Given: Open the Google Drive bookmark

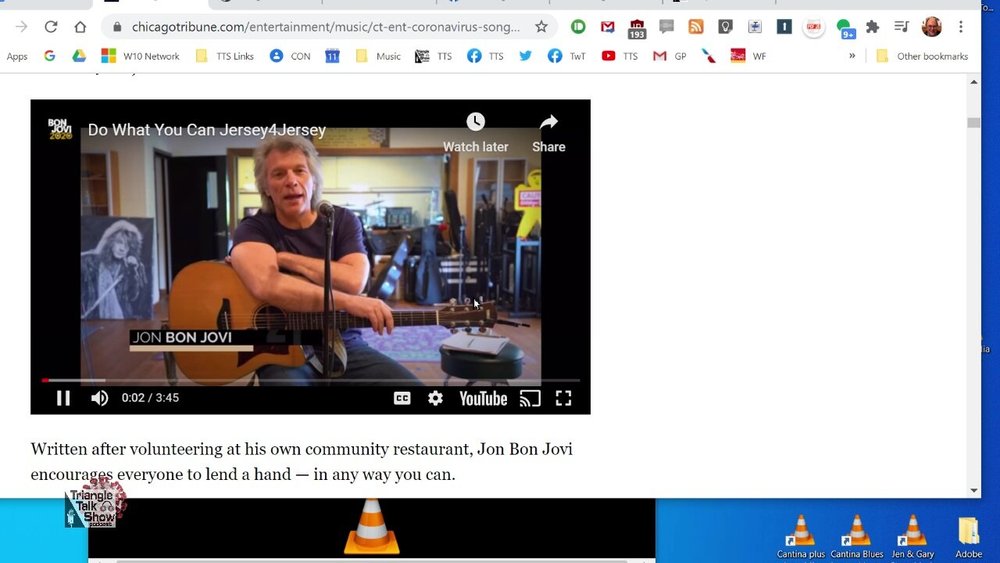Looking at the screenshot, I should point(78,56).
